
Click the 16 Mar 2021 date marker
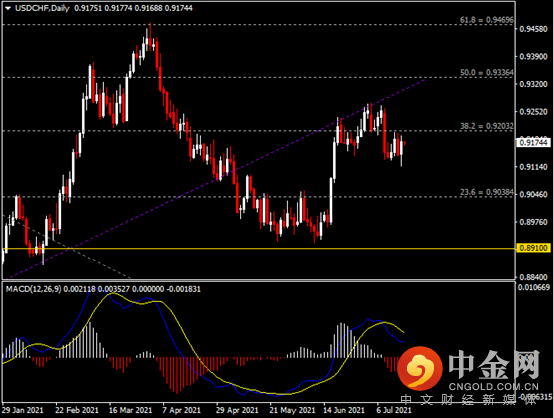pos(130,410)
